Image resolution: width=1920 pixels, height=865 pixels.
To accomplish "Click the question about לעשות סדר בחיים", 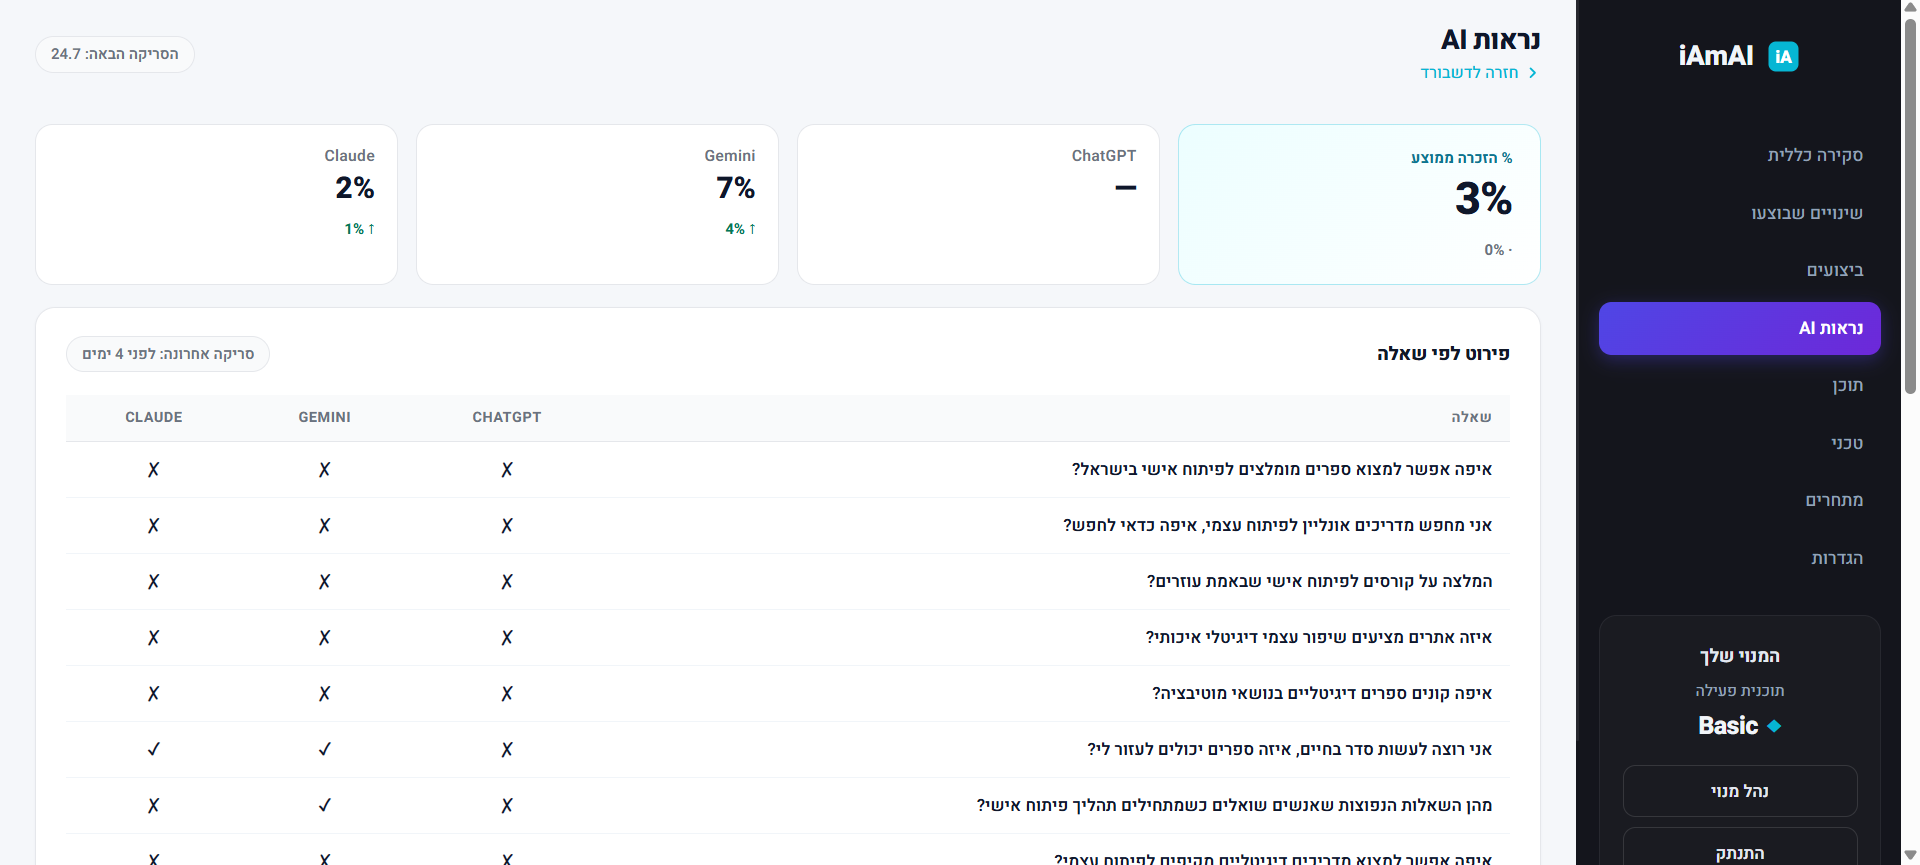I will [x=1290, y=749].
